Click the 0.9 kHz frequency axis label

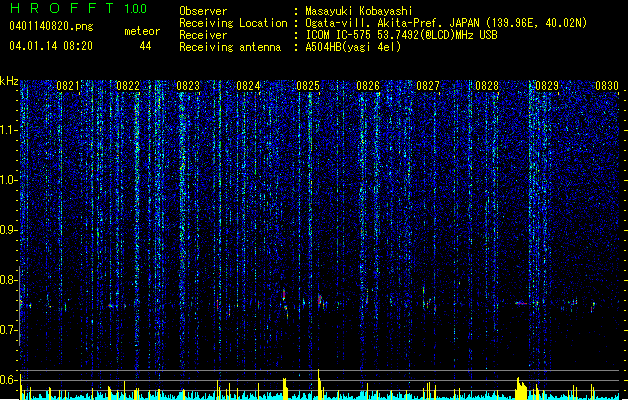click(x=8, y=230)
